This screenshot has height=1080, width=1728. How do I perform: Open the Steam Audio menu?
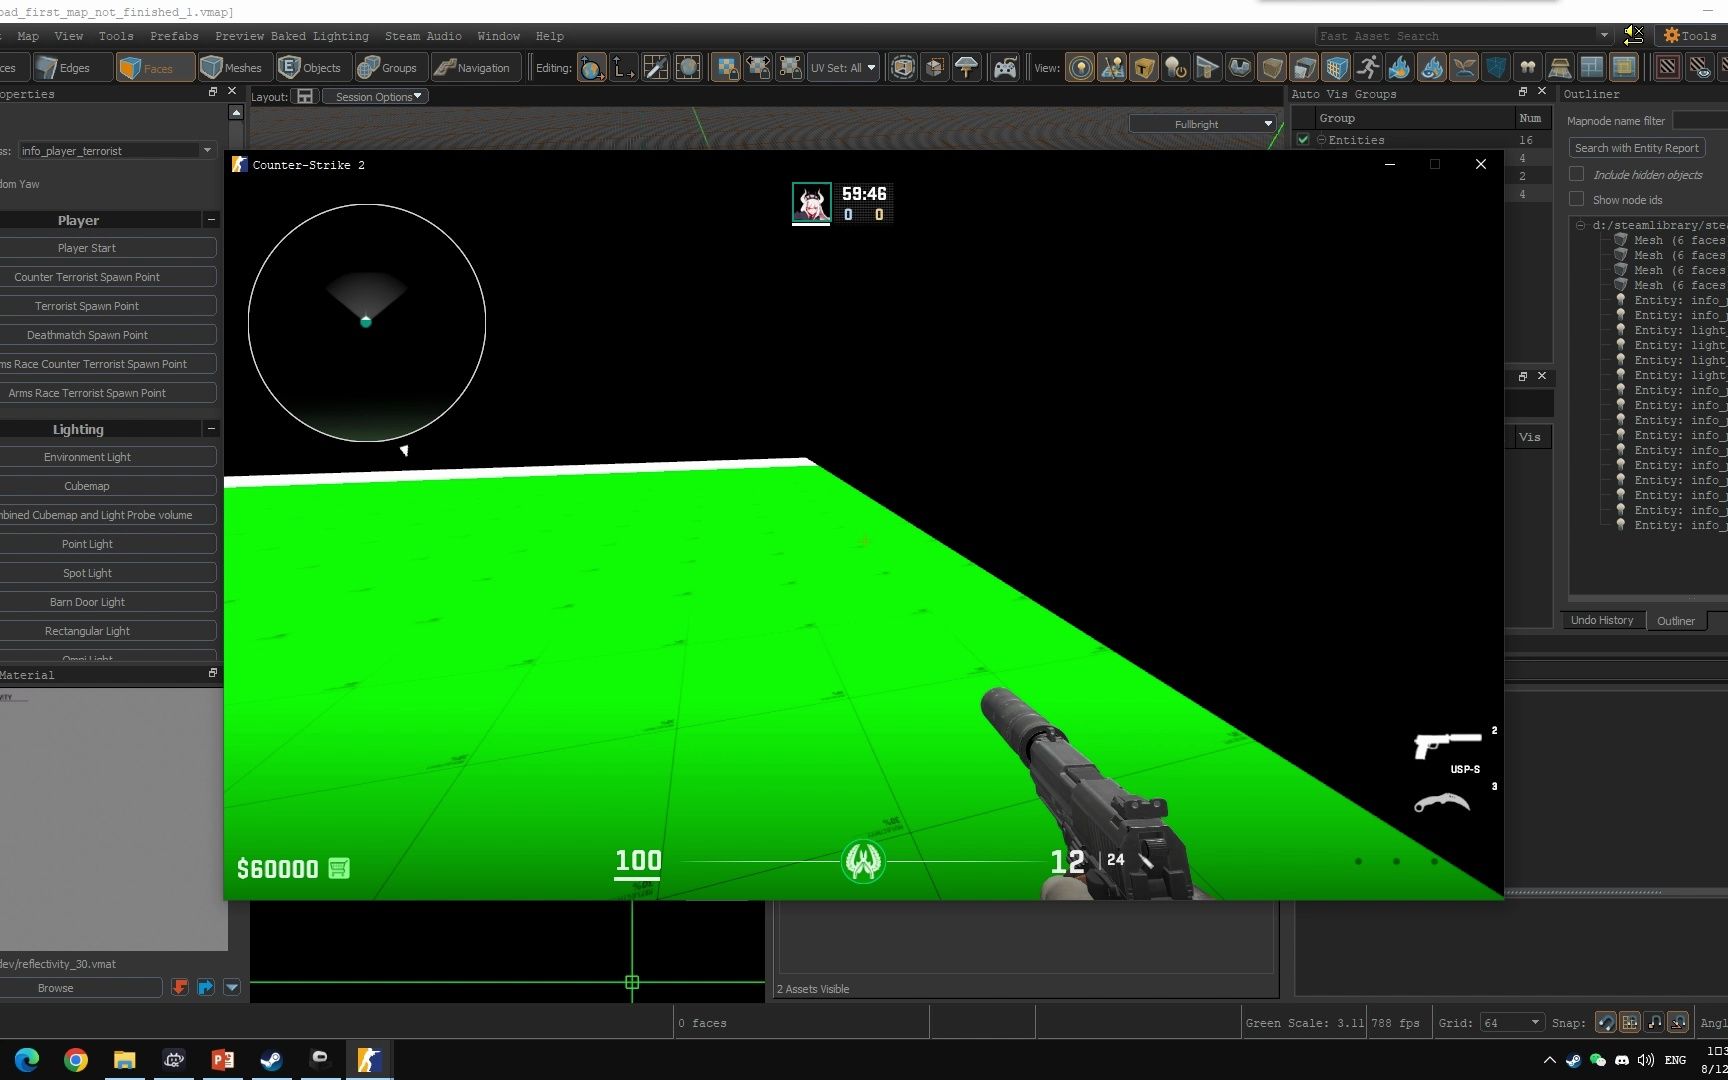(x=423, y=36)
